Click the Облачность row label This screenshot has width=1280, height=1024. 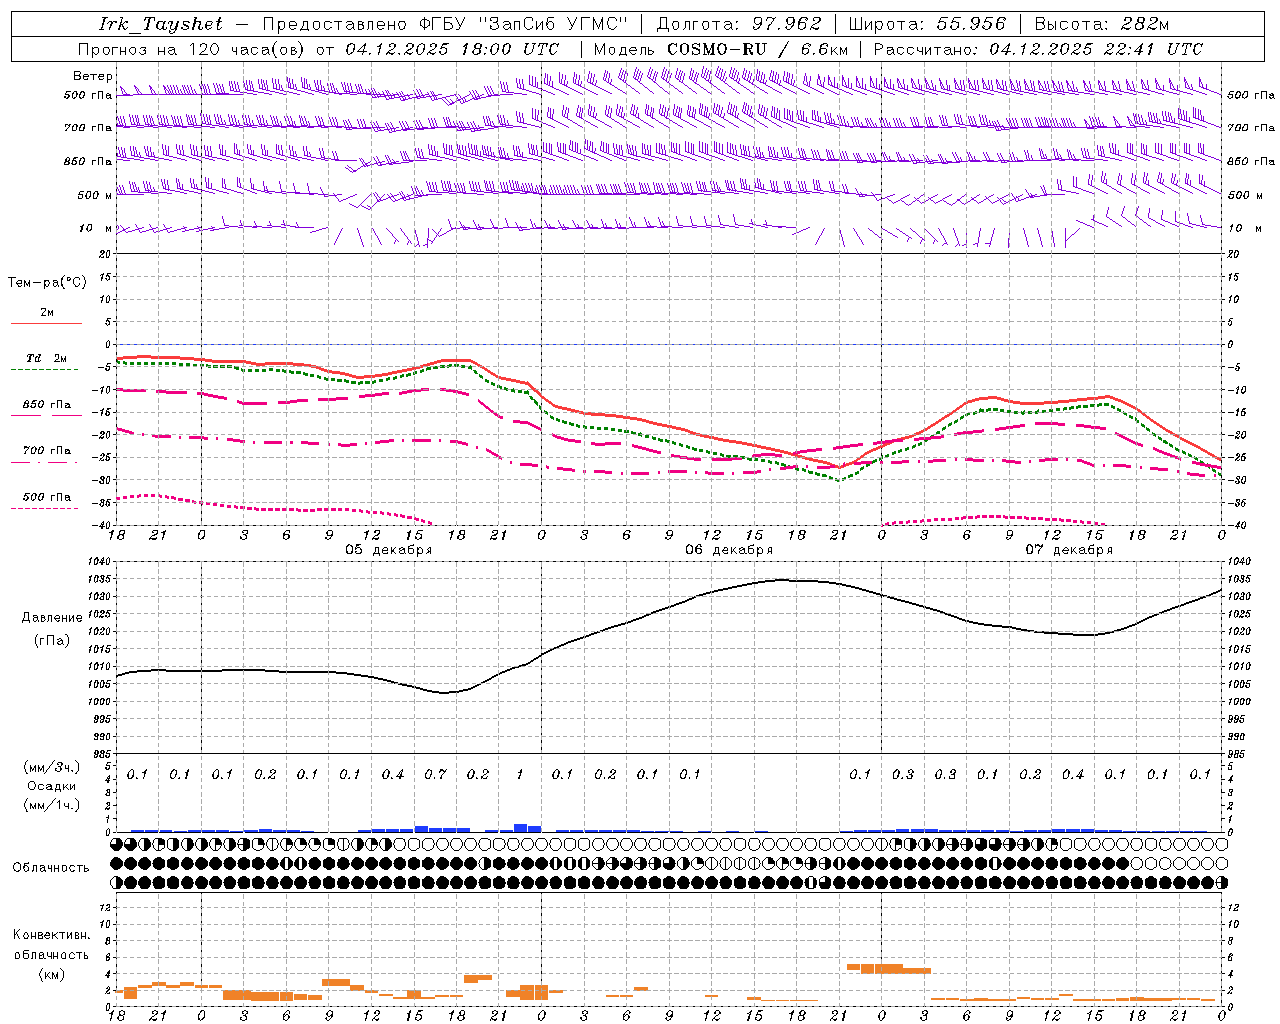click(51, 868)
